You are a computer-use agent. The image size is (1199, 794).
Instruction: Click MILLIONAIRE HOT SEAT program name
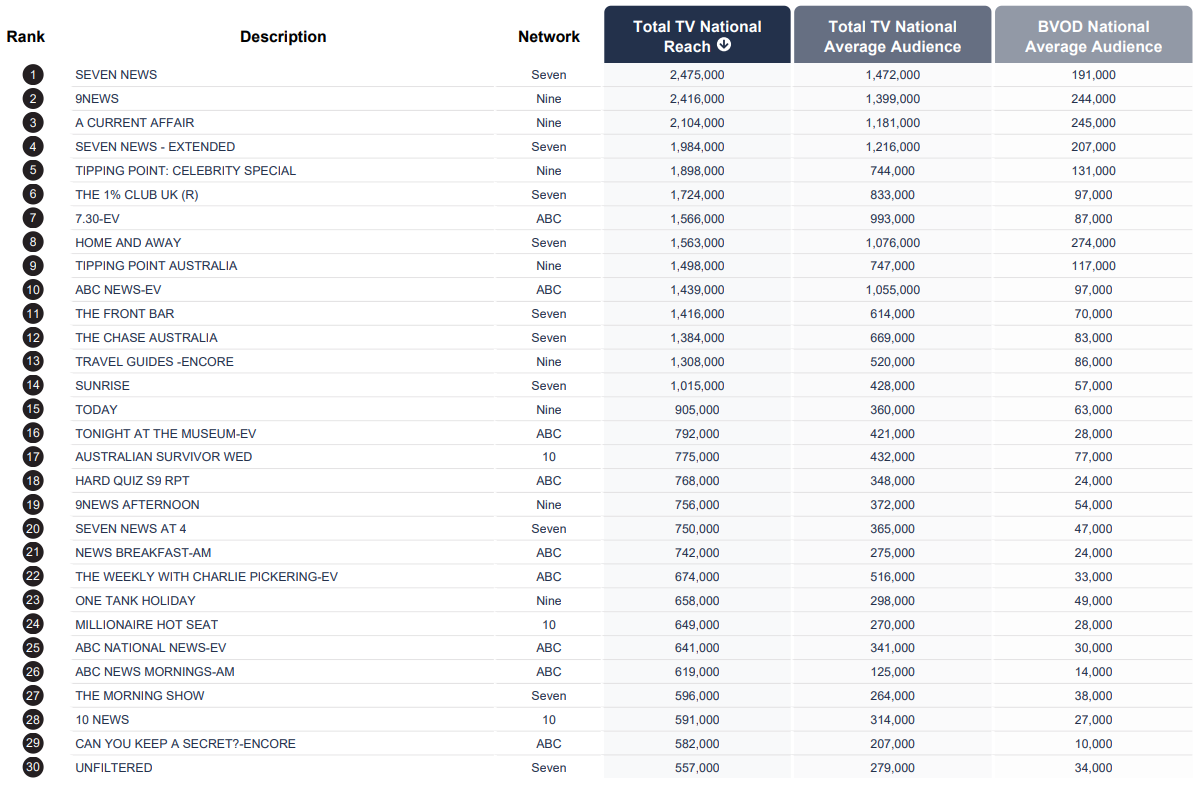coord(146,625)
